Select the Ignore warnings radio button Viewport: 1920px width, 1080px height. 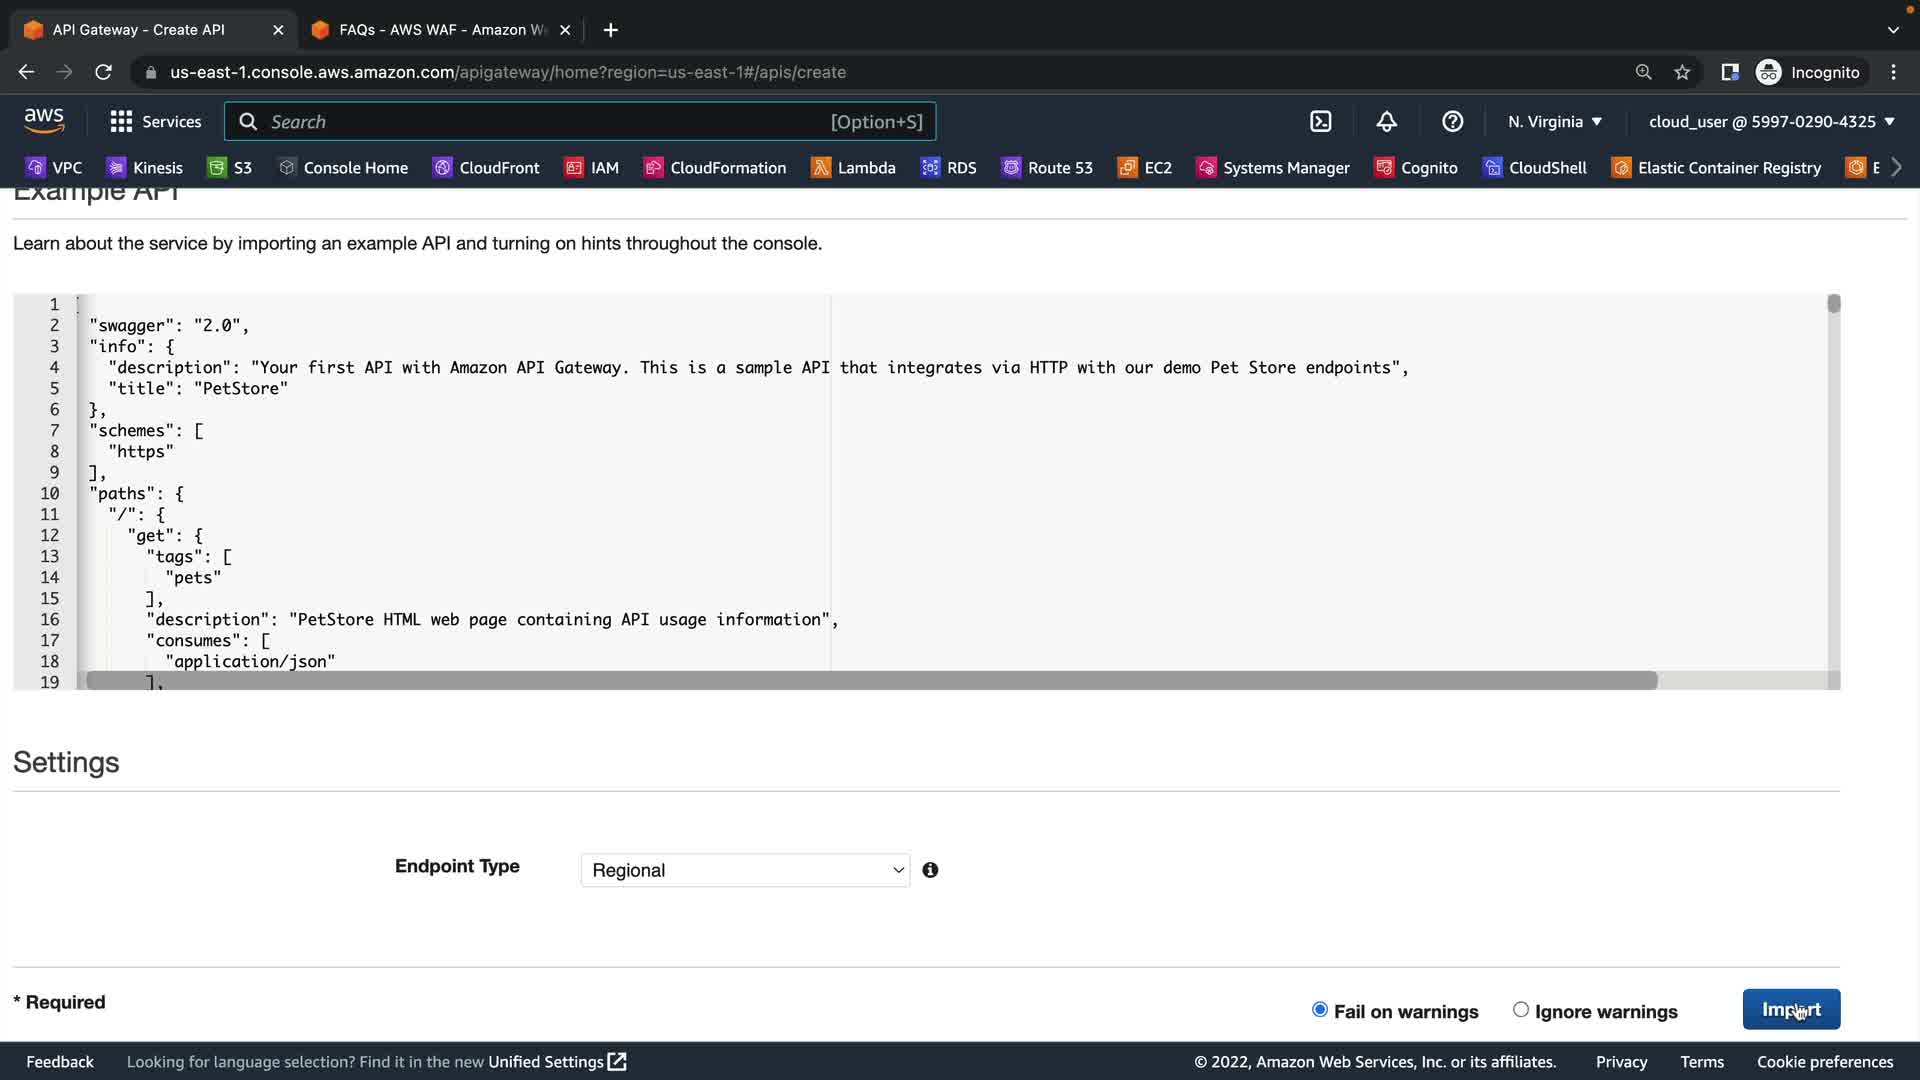(1521, 1010)
